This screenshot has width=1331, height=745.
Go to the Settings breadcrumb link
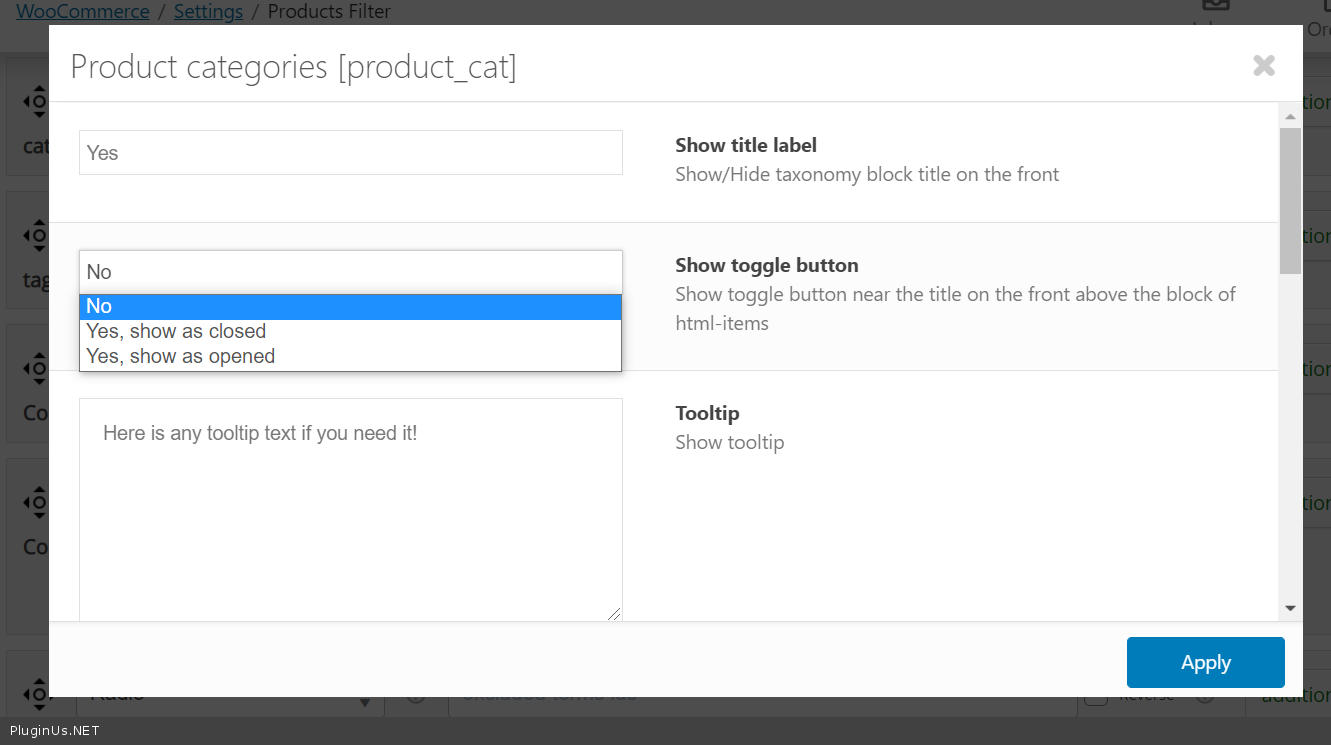208,12
